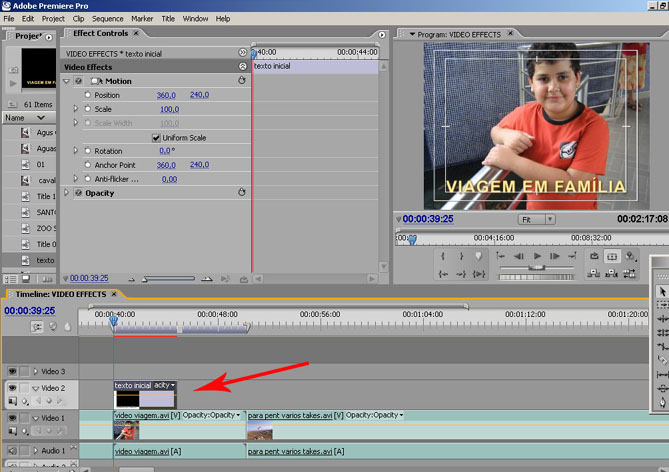The image size is (669, 472).
Task: Uncheck the Uniform Scale checkbox
Action: pos(155,137)
